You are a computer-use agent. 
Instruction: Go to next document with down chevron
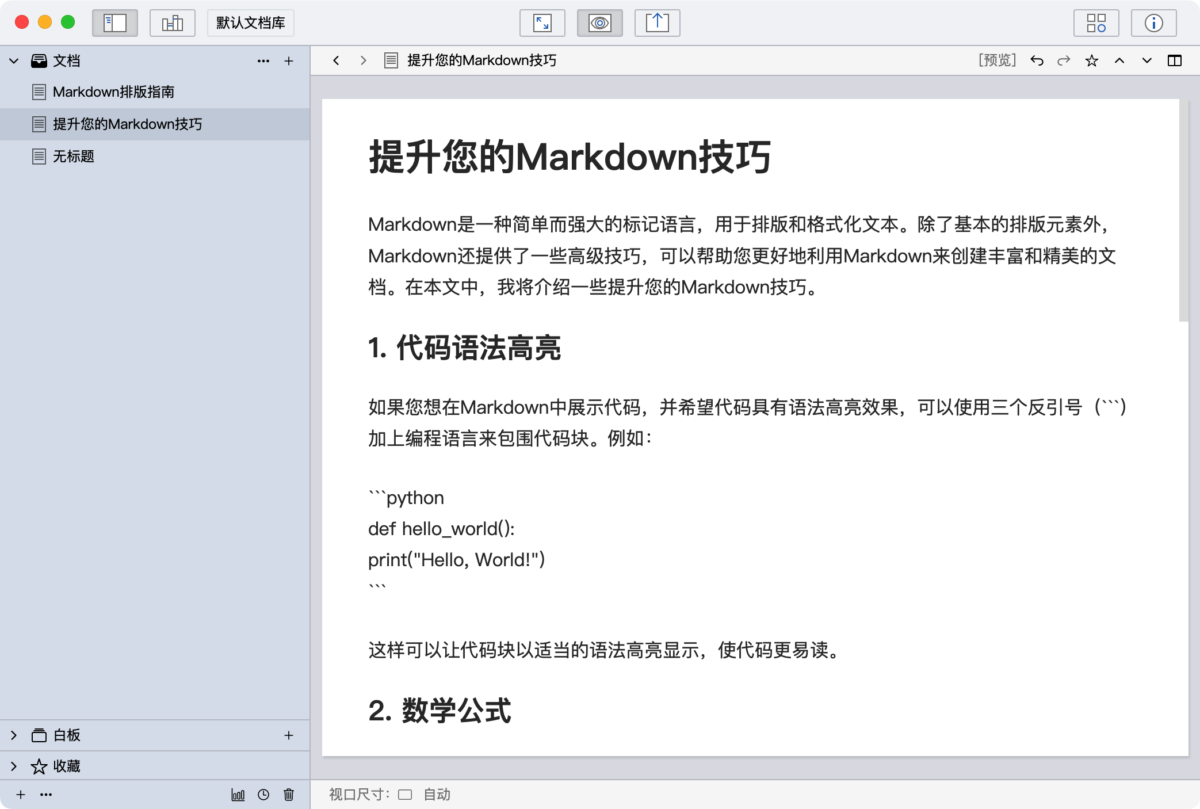[1147, 61]
